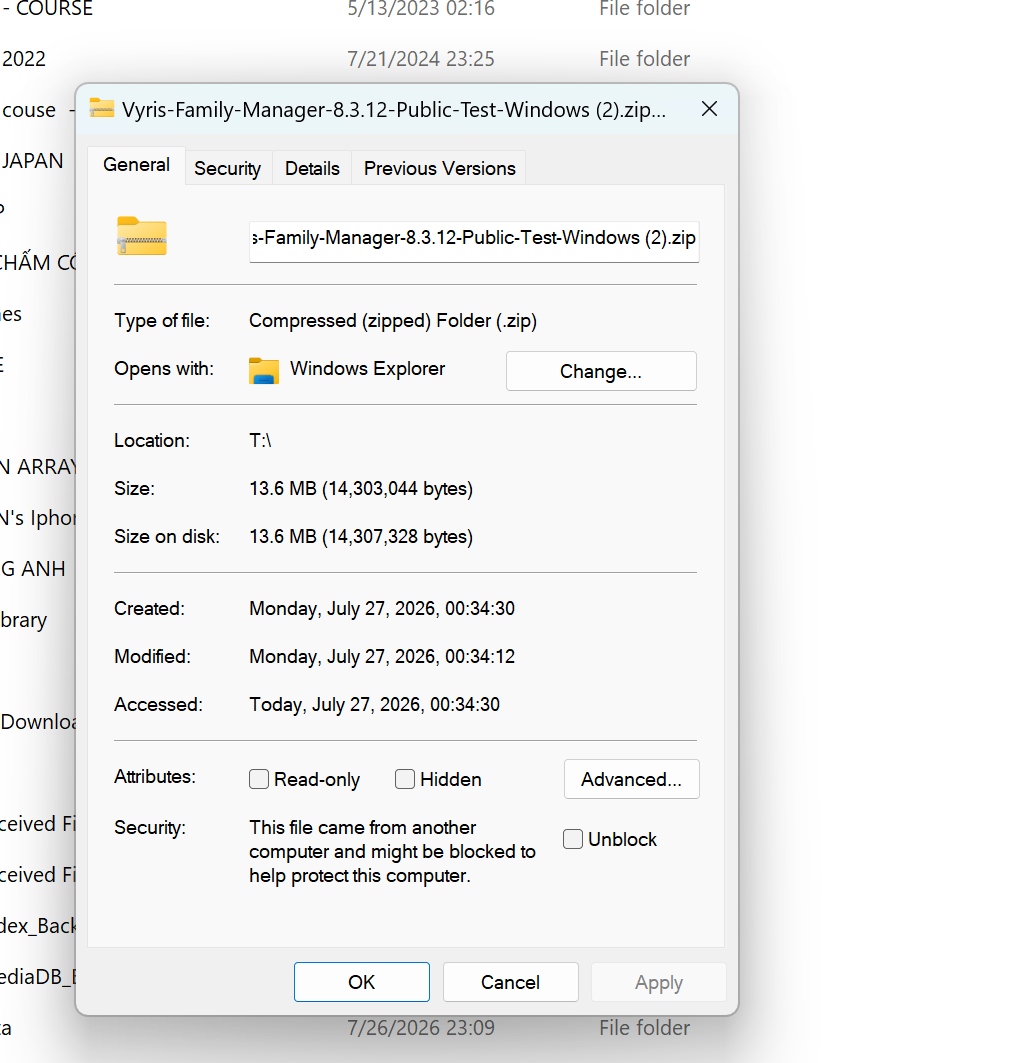Click date 5/13/2023 02:16 in Explorer list
This screenshot has width=1033, height=1063.
[x=421, y=9]
